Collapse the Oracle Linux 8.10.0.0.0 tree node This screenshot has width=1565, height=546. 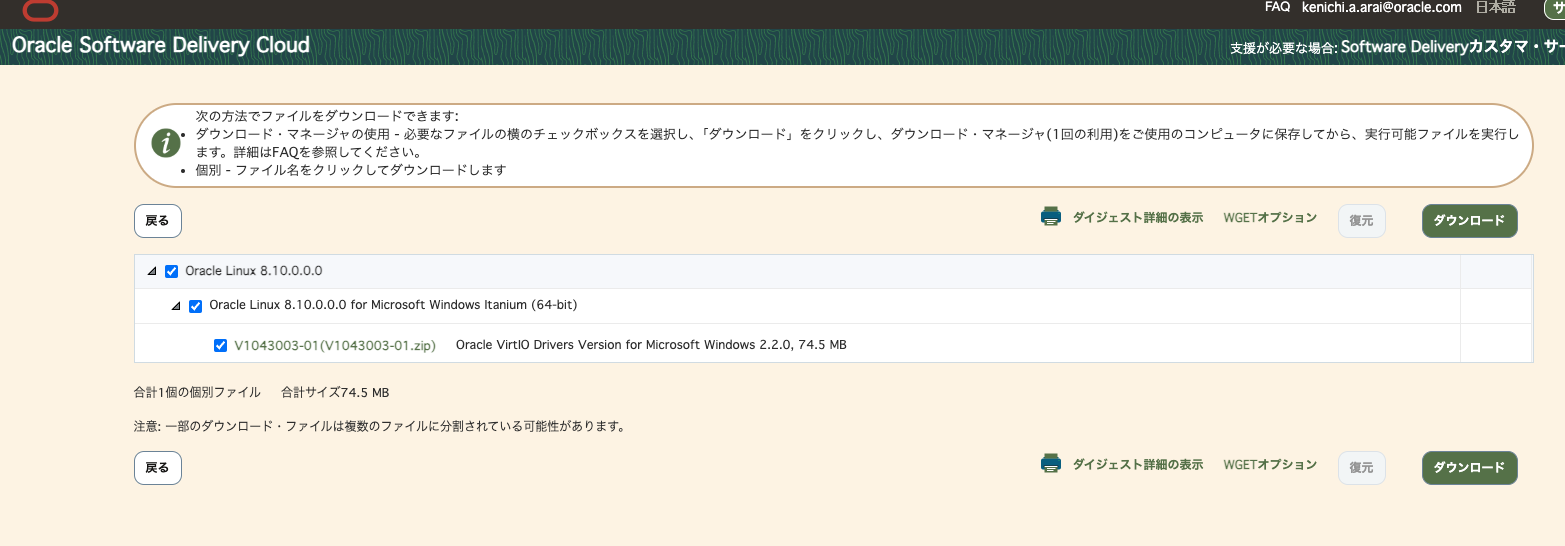pyautogui.click(x=152, y=272)
